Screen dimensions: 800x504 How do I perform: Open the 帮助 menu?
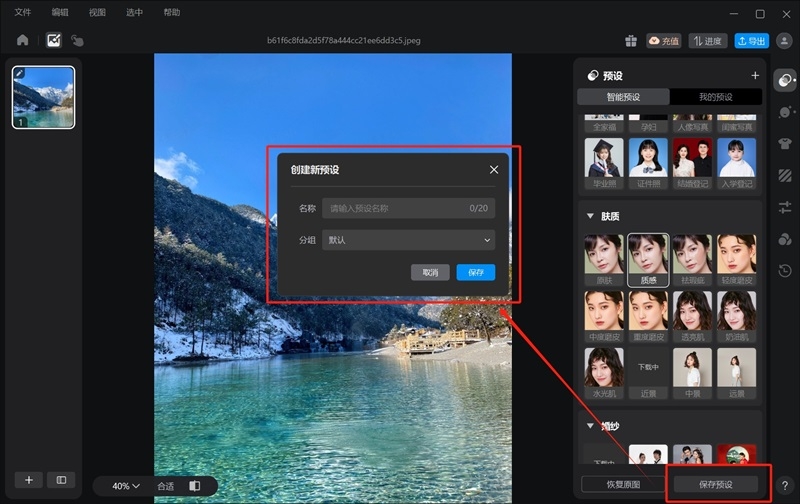[x=171, y=12]
